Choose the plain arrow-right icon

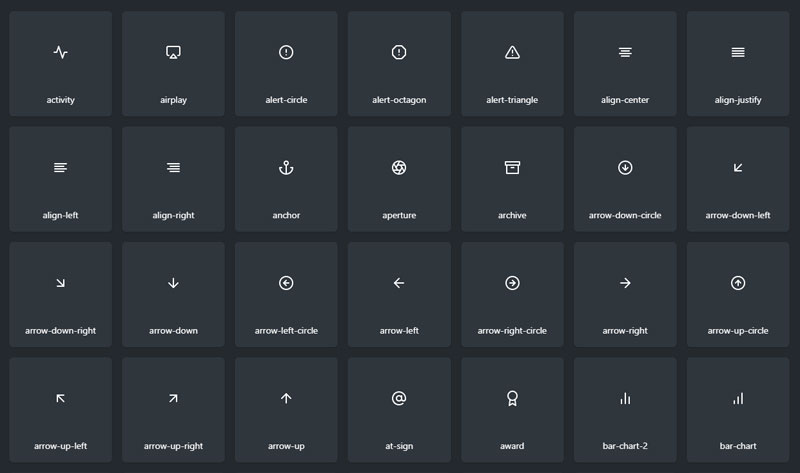click(x=625, y=283)
